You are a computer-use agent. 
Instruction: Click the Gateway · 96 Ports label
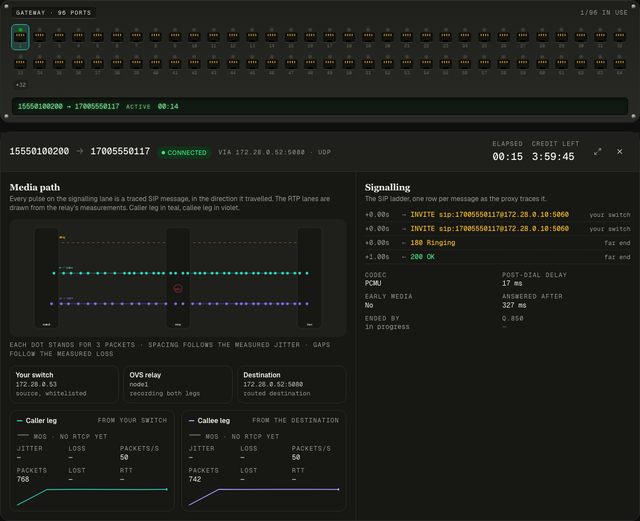[53, 13]
